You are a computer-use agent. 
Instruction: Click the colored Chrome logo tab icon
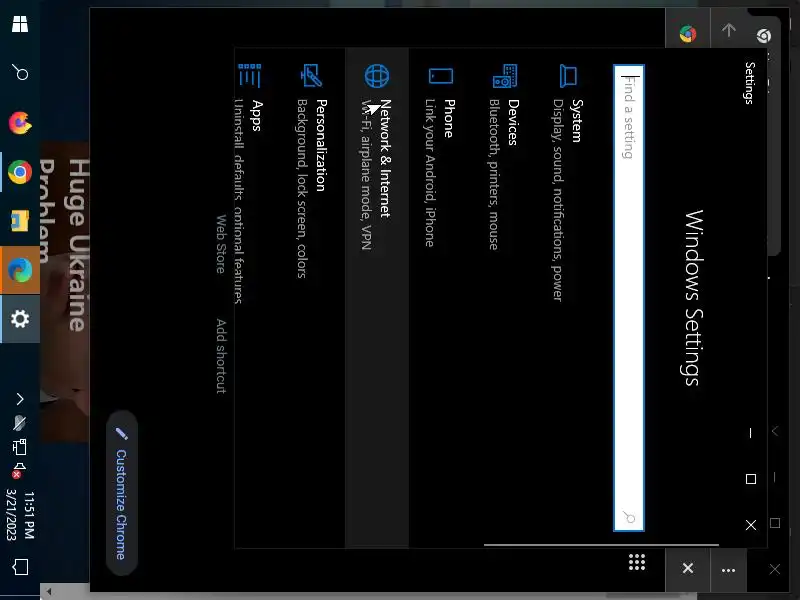(688, 34)
